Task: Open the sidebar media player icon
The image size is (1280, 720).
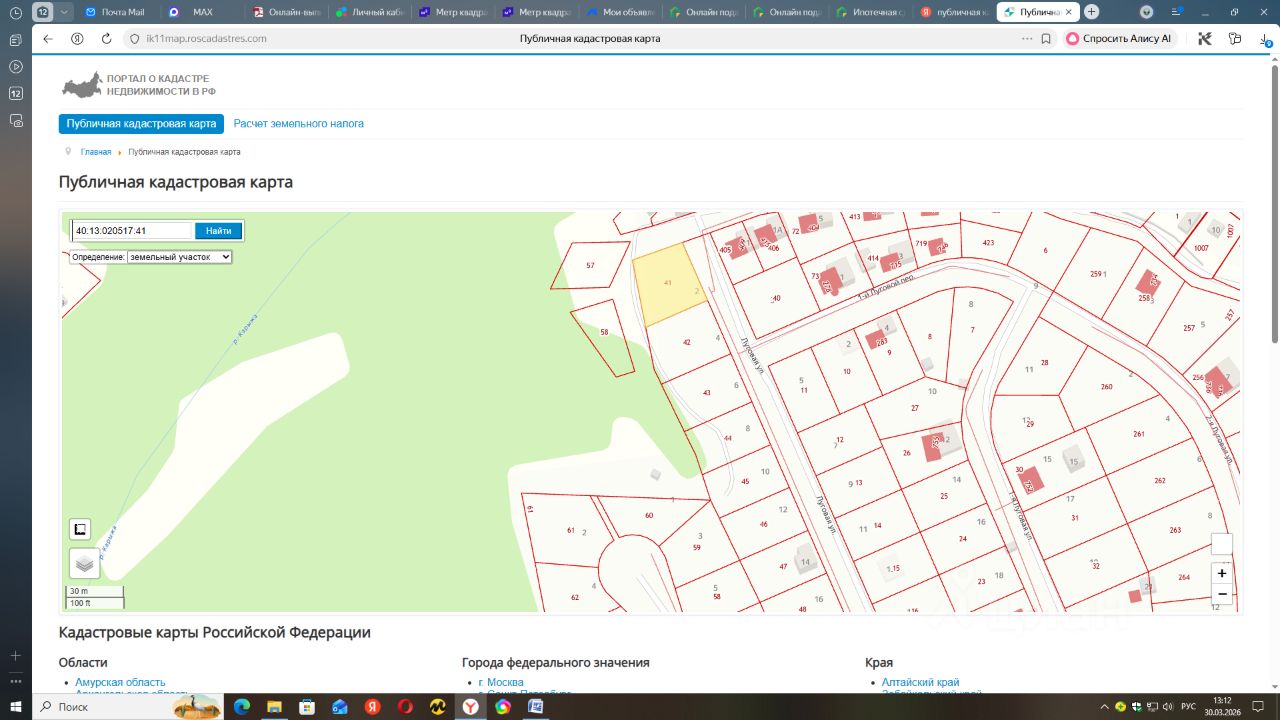Action: pos(15,66)
